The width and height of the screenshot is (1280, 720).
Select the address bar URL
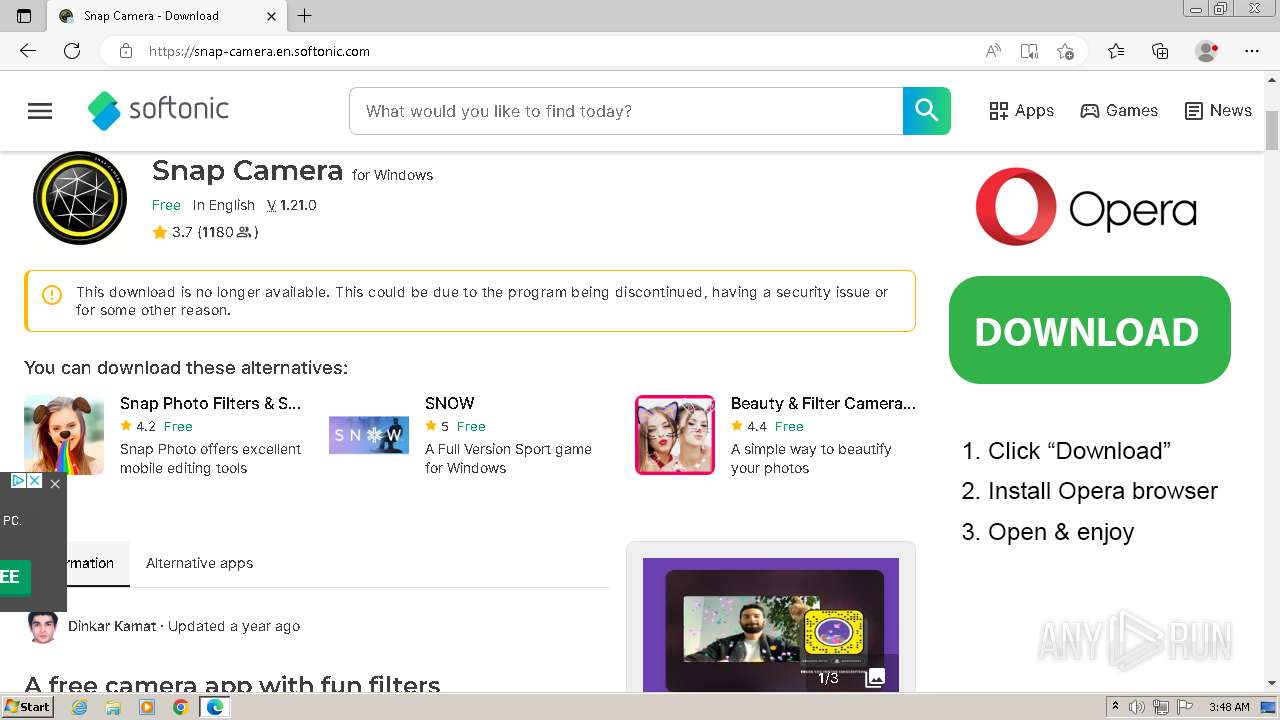[259, 51]
